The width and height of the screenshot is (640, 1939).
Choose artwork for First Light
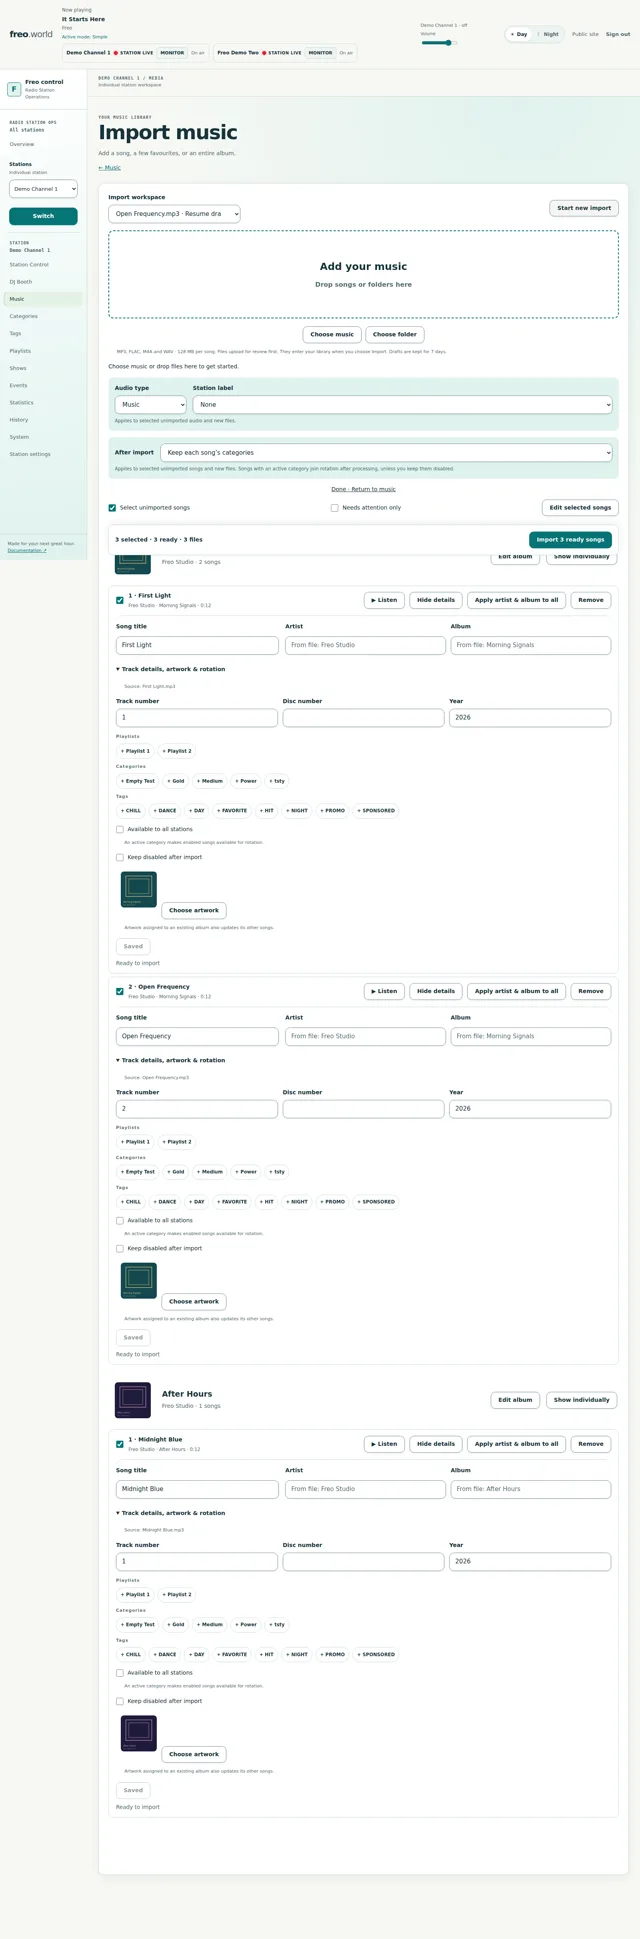194,911
